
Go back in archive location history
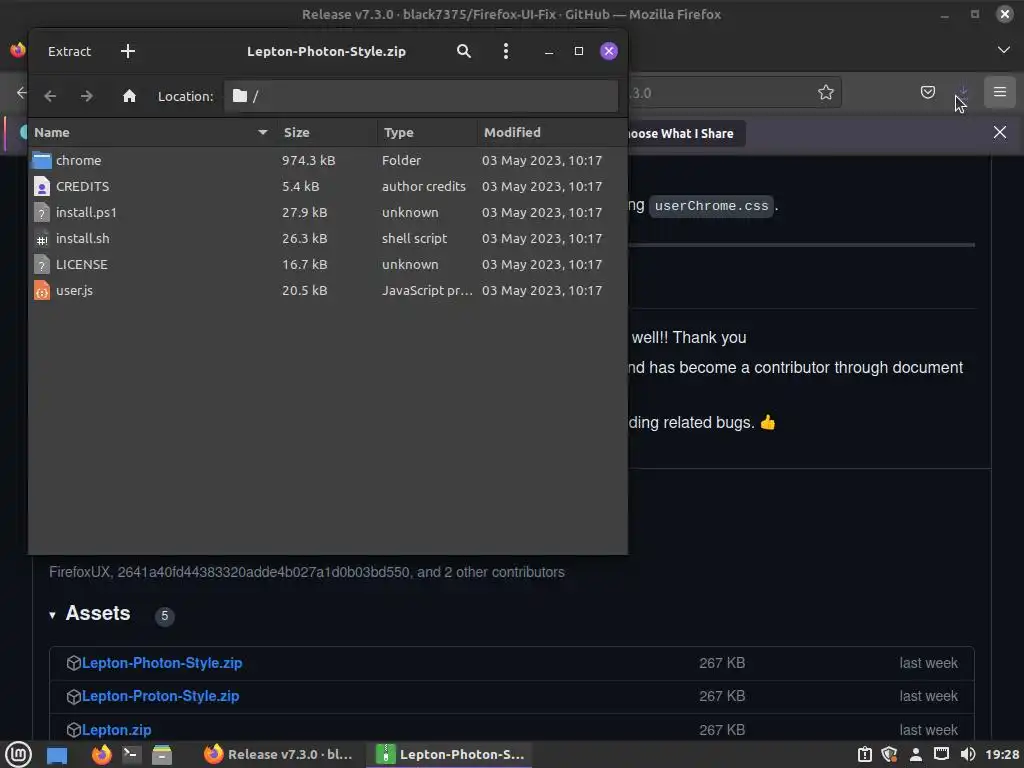(50, 96)
